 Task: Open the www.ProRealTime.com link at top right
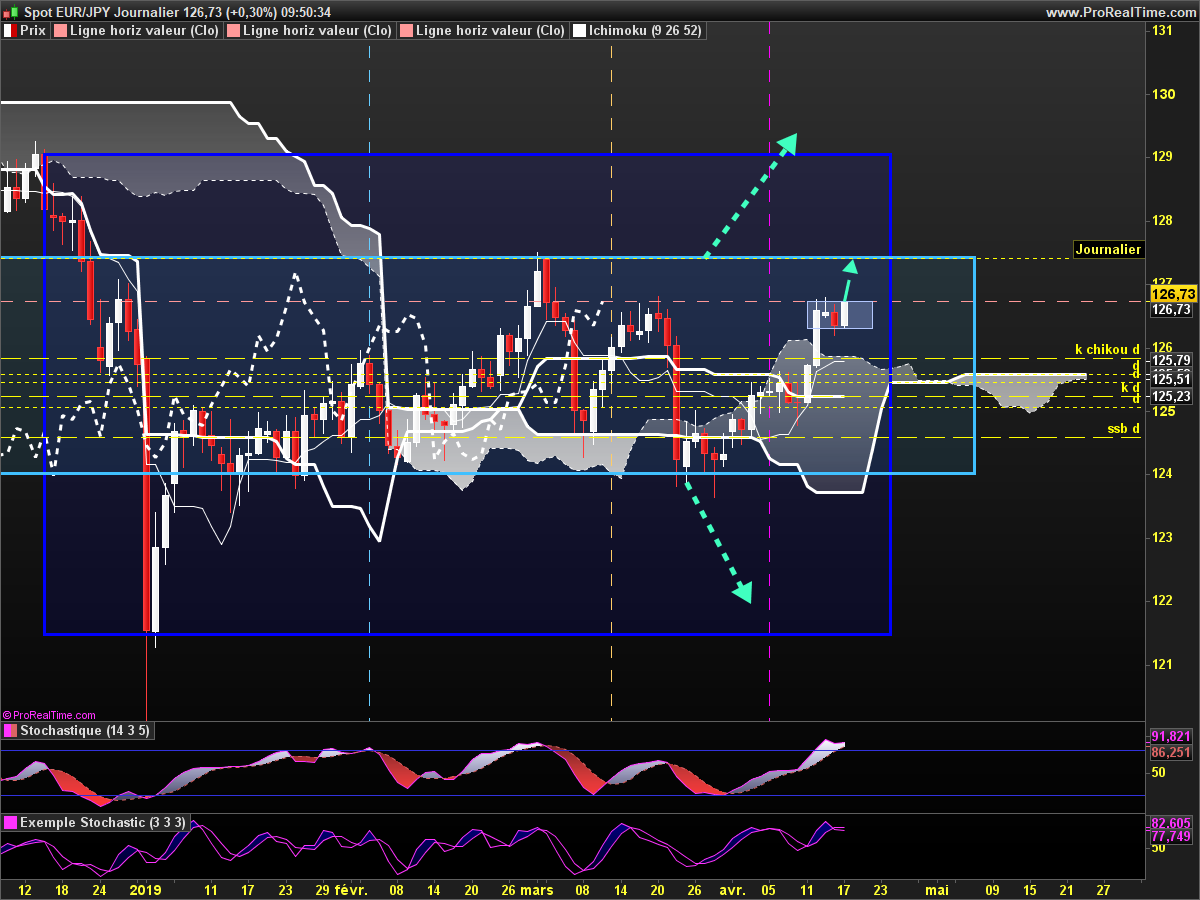coord(1120,12)
